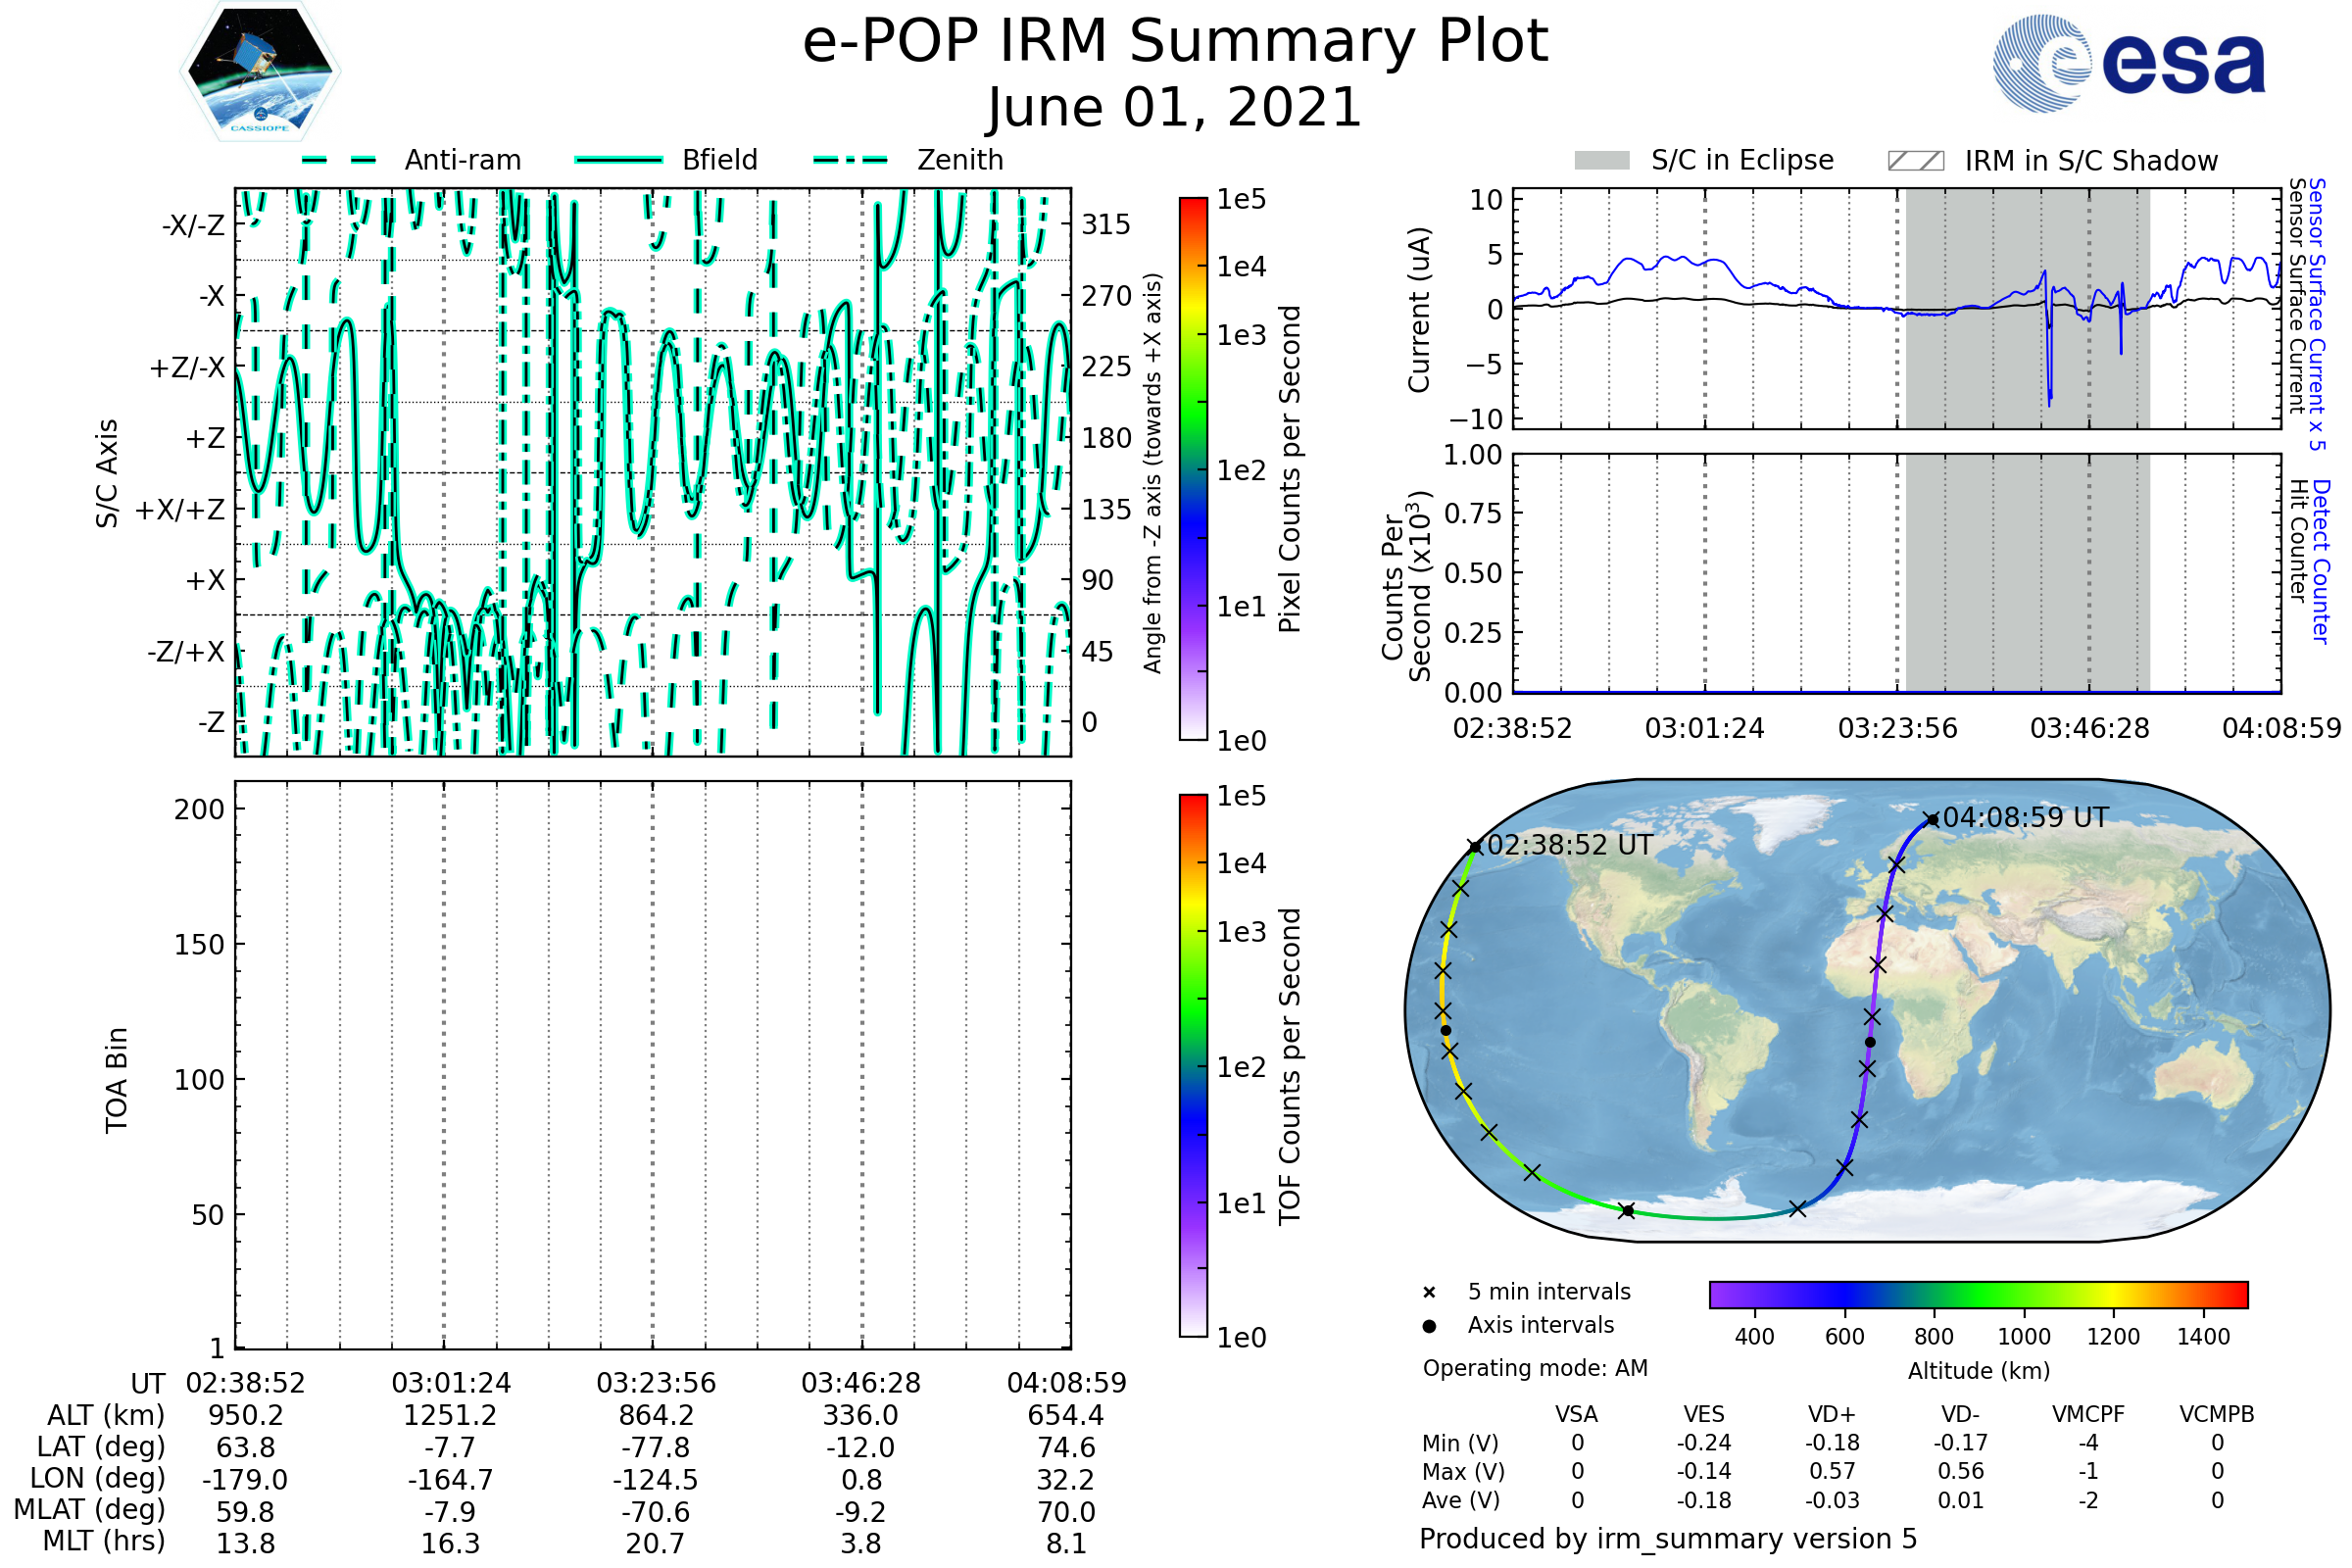Click the IRM in S/C Shadow hatched swatch
The height and width of the screenshot is (1568, 2352).
(1915, 161)
